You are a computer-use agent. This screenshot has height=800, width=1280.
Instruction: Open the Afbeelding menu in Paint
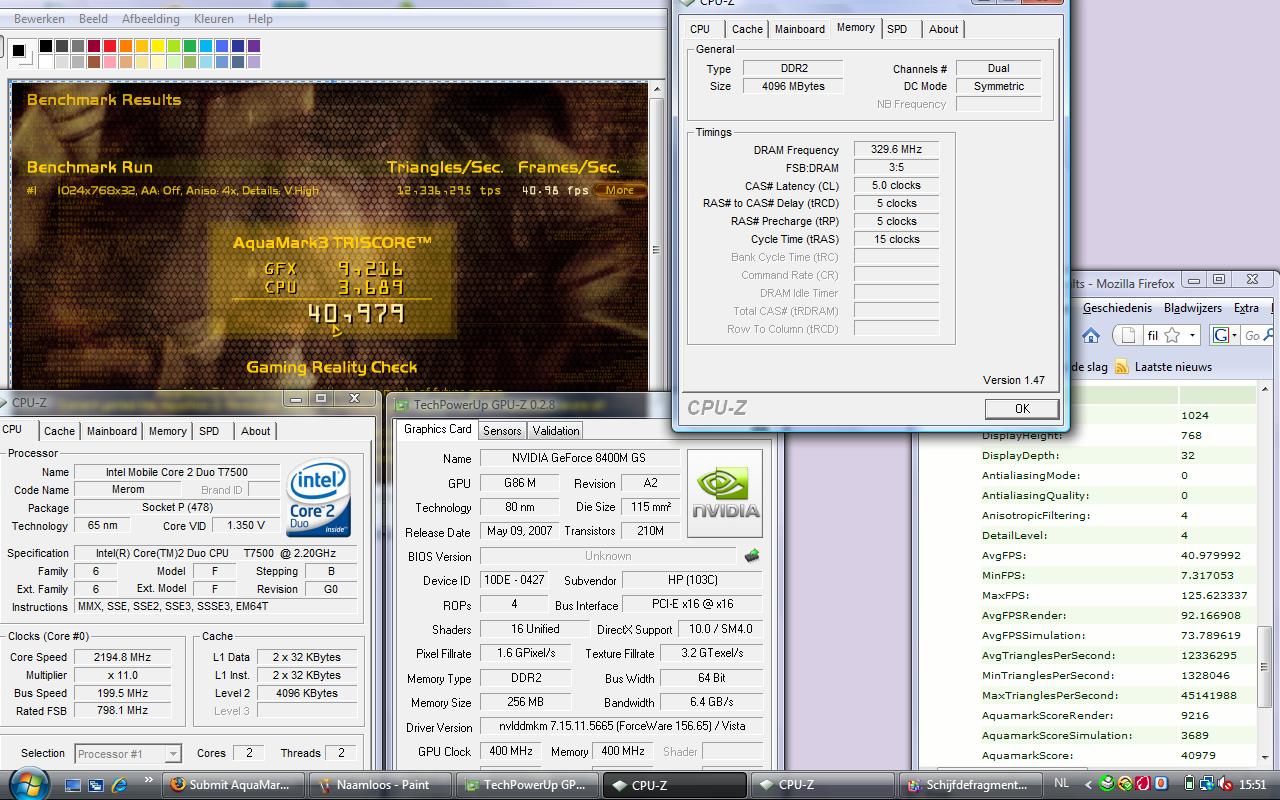150,19
